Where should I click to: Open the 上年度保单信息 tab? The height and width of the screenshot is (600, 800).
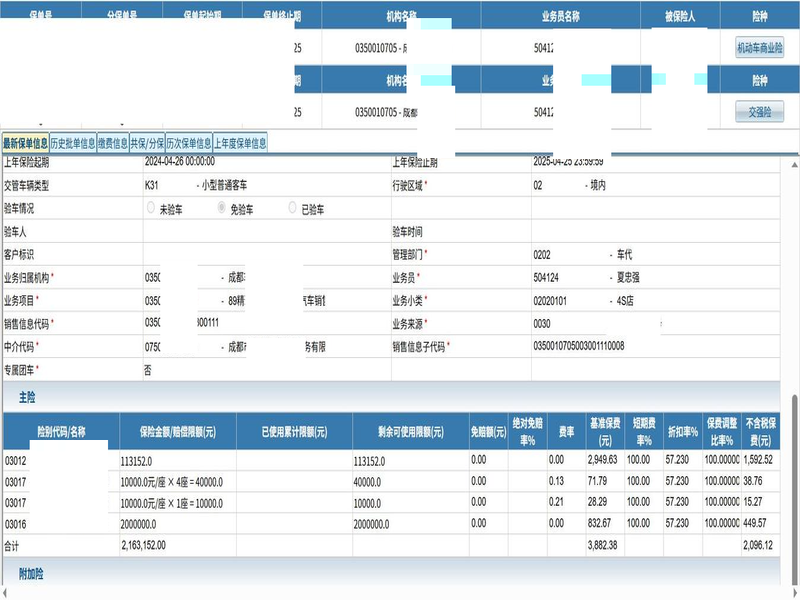tap(240, 143)
